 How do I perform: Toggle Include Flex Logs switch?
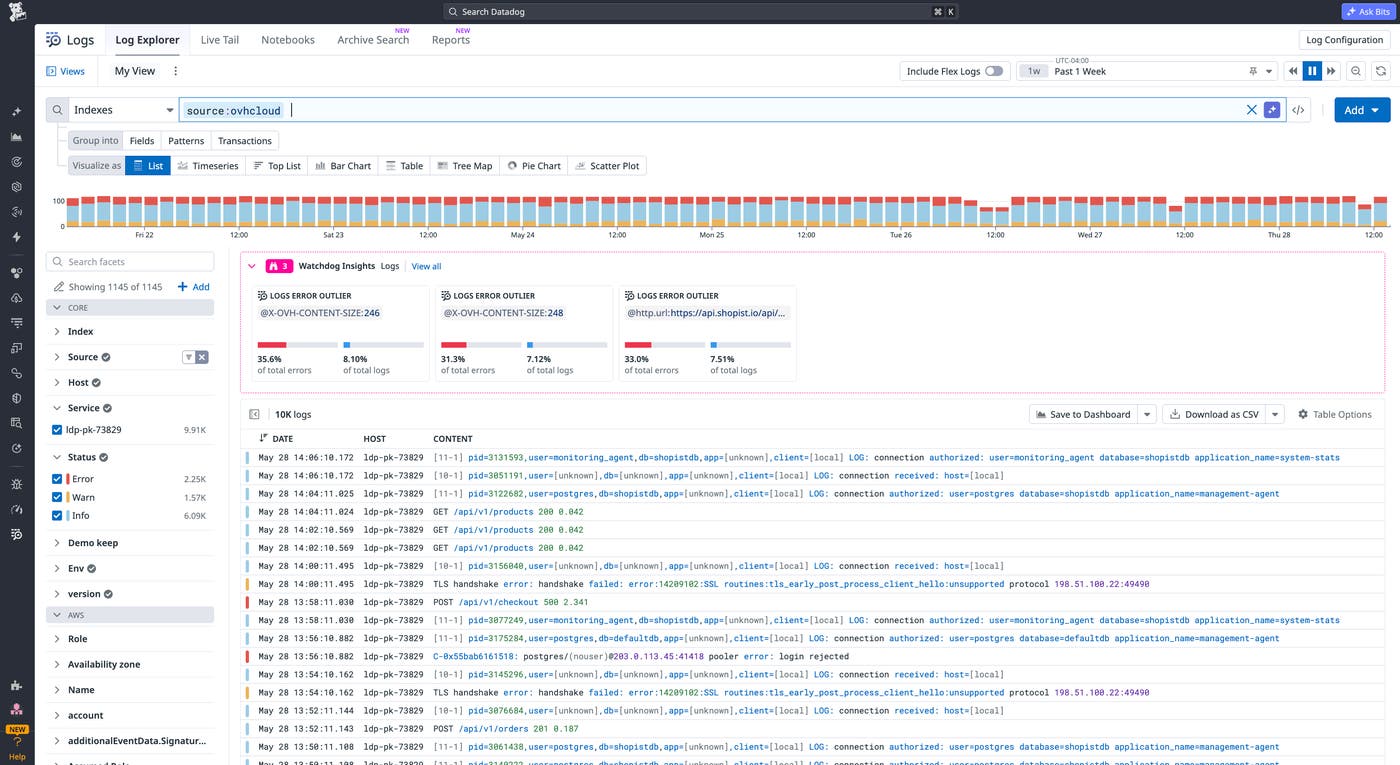click(993, 71)
